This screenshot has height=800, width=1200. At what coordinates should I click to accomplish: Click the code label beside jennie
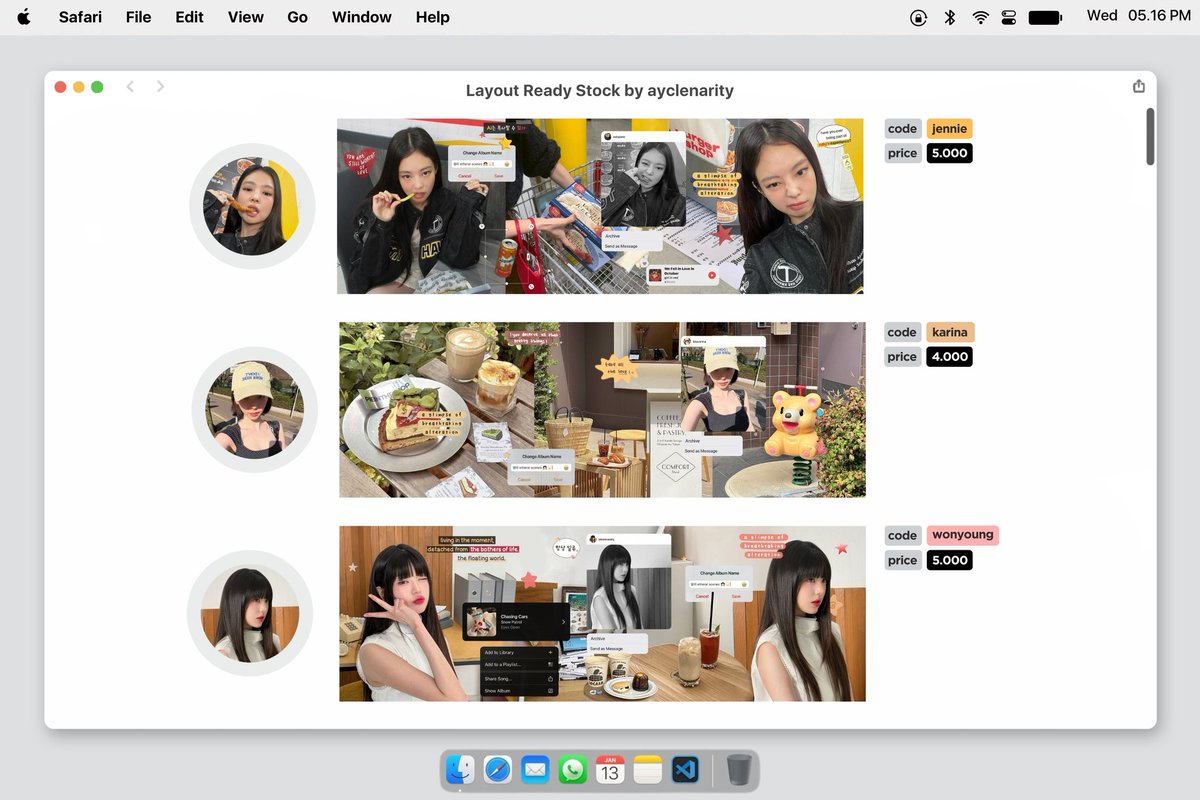pyautogui.click(x=903, y=128)
